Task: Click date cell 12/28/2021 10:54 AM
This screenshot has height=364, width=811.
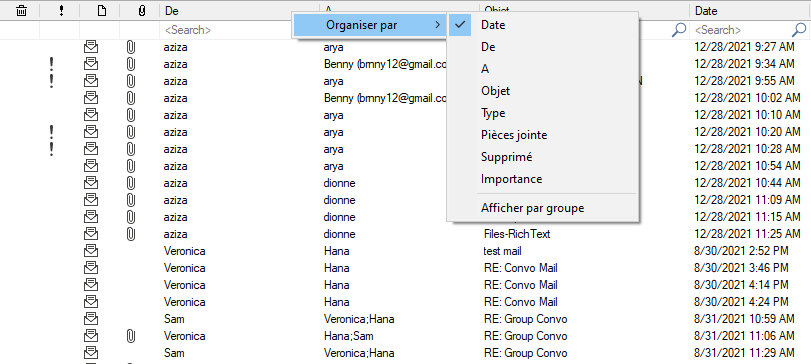Action: (x=747, y=166)
